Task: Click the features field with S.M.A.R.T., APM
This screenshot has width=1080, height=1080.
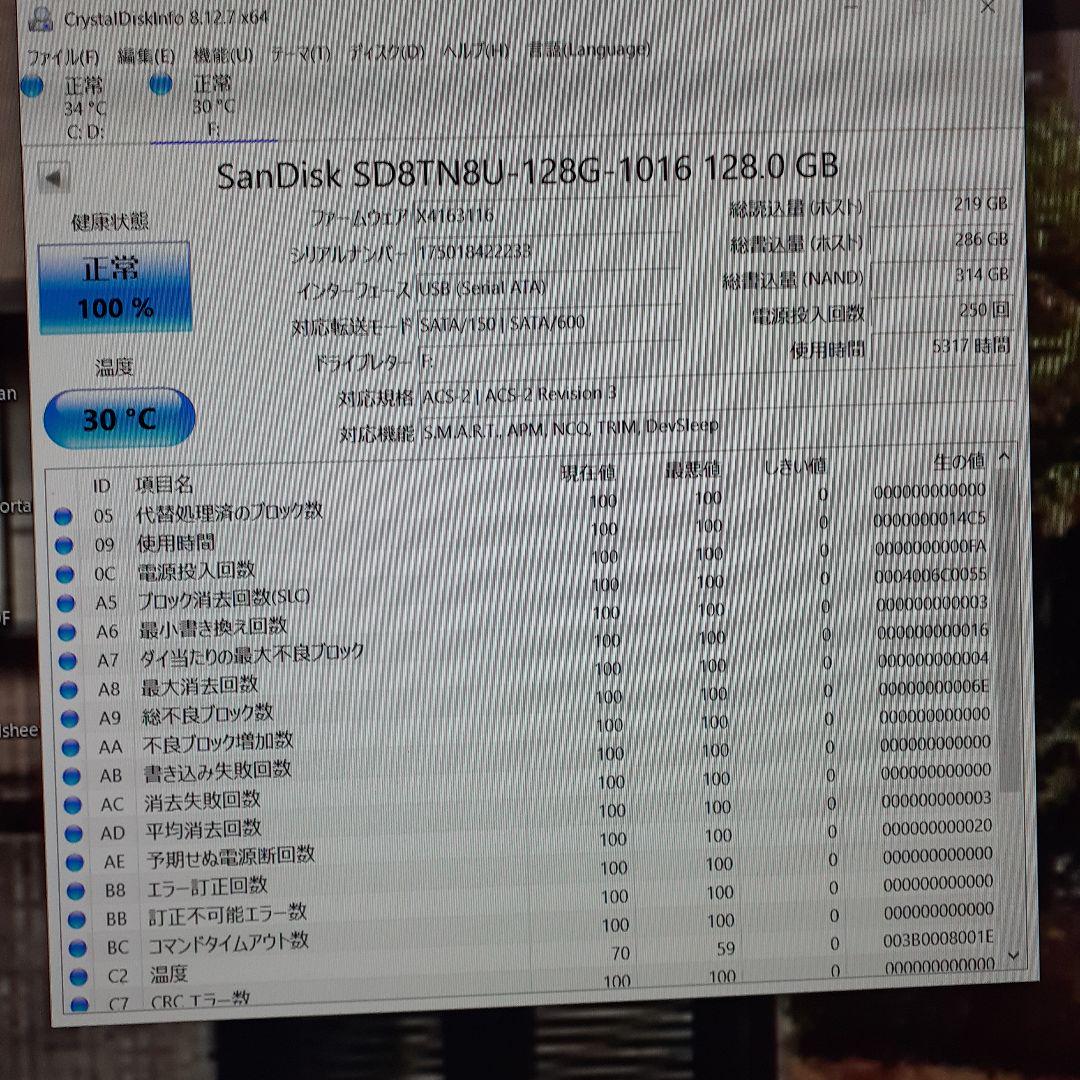Action: [x=718, y=427]
